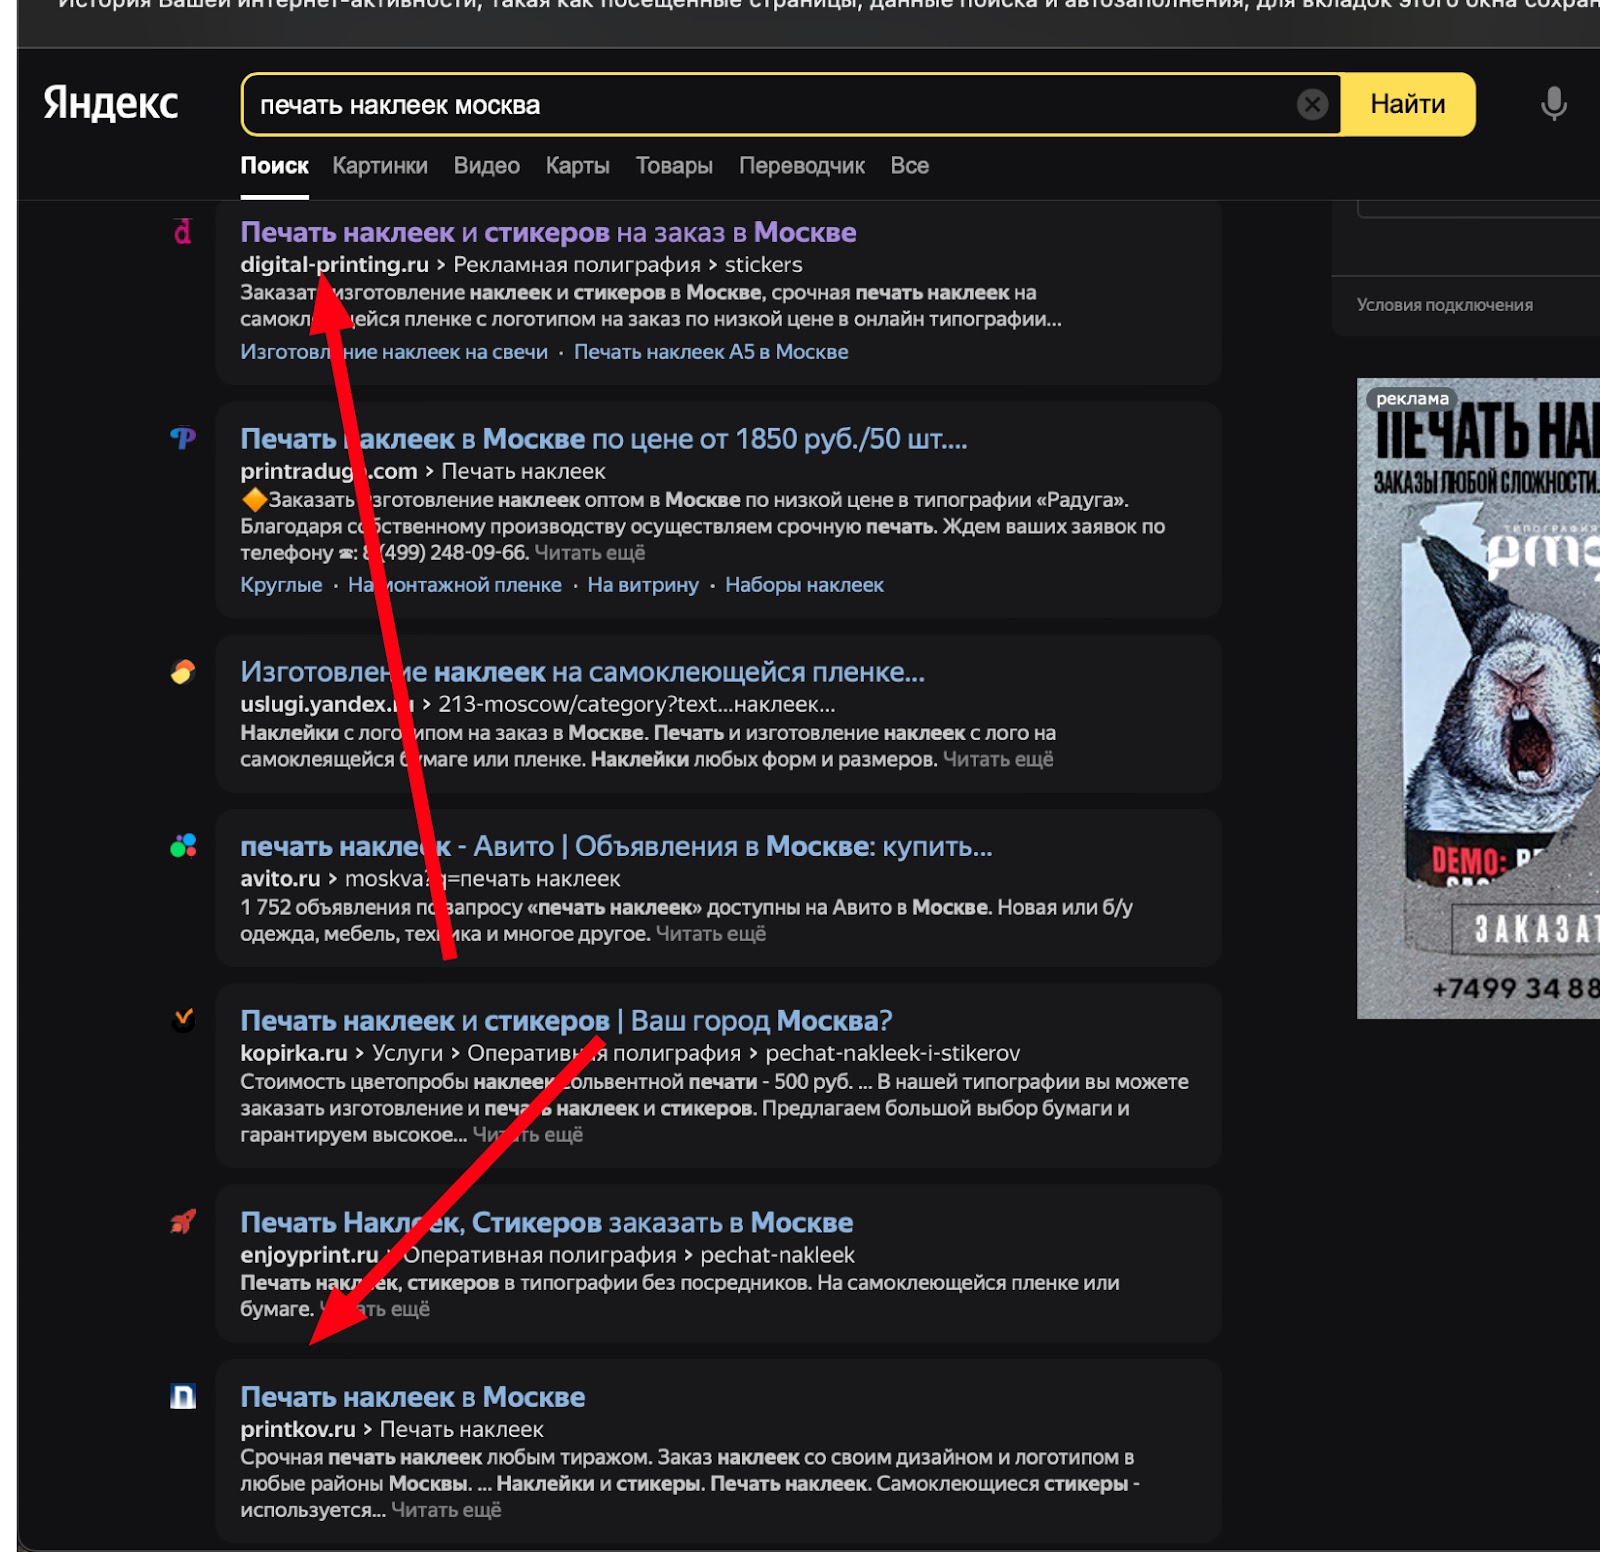This screenshot has width=1600, height=1552.
Task: Click the printkov.ru domain link
Action: coord(298,1429)
